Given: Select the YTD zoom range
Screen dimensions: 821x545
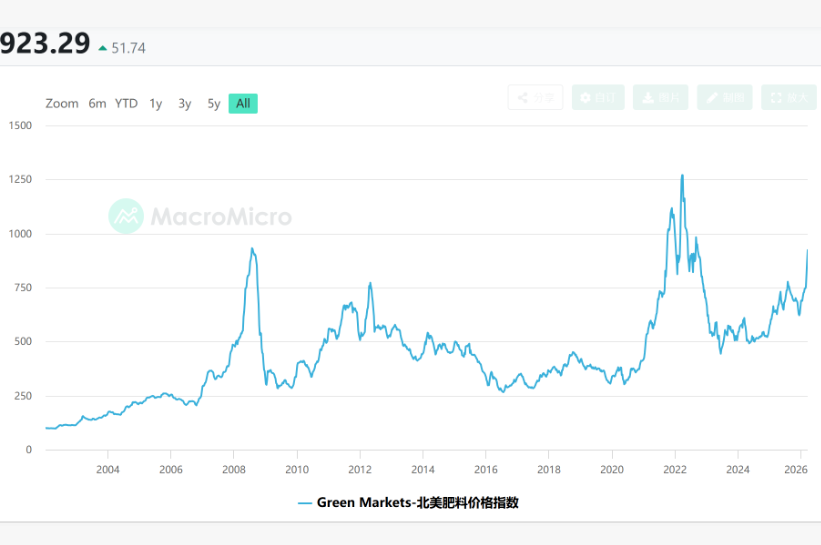Looking at the screenshot, I should pos(126,103).
